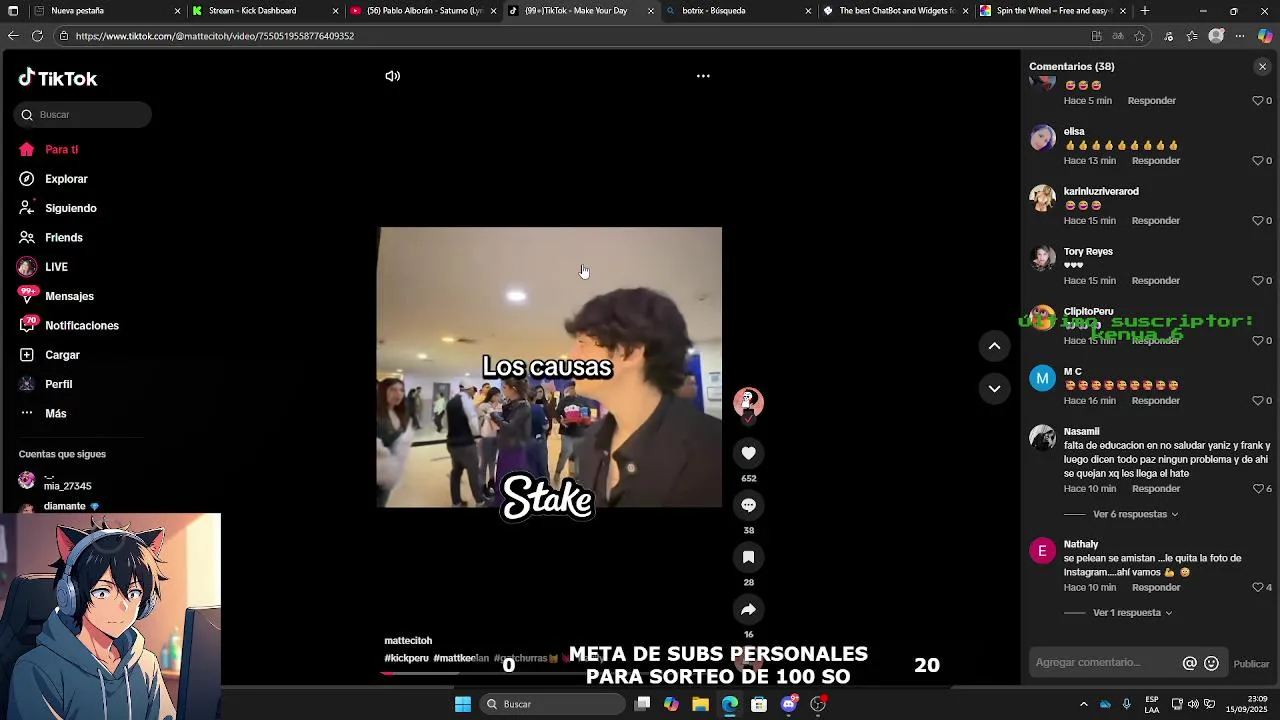The width and height of the screenshot is (1280, 720).
Task: Click the TikTok logo
Action: tap(58, 78)
